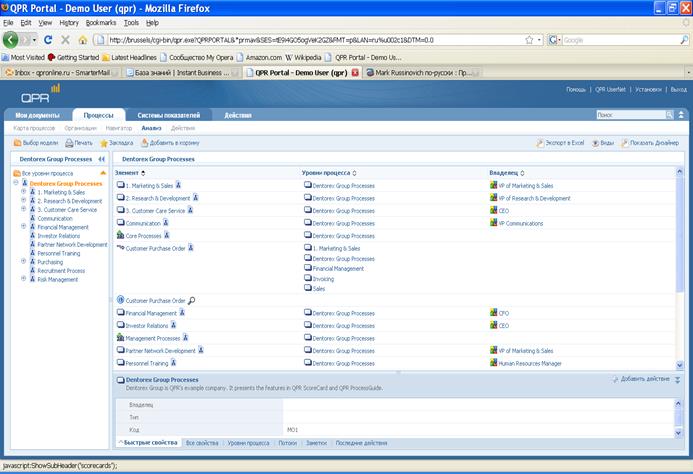Sort by Уровни процесса column
The height and width of the screenshot is (474, 693).
point(354,173)
